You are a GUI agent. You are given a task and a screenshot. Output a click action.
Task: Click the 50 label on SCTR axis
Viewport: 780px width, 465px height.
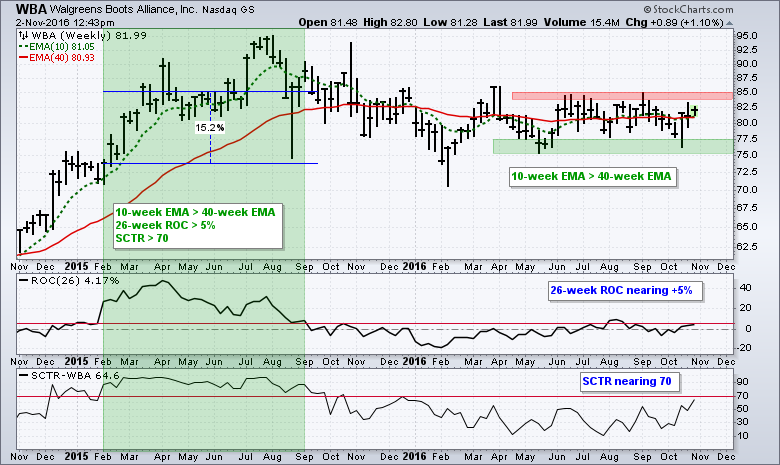743,409
